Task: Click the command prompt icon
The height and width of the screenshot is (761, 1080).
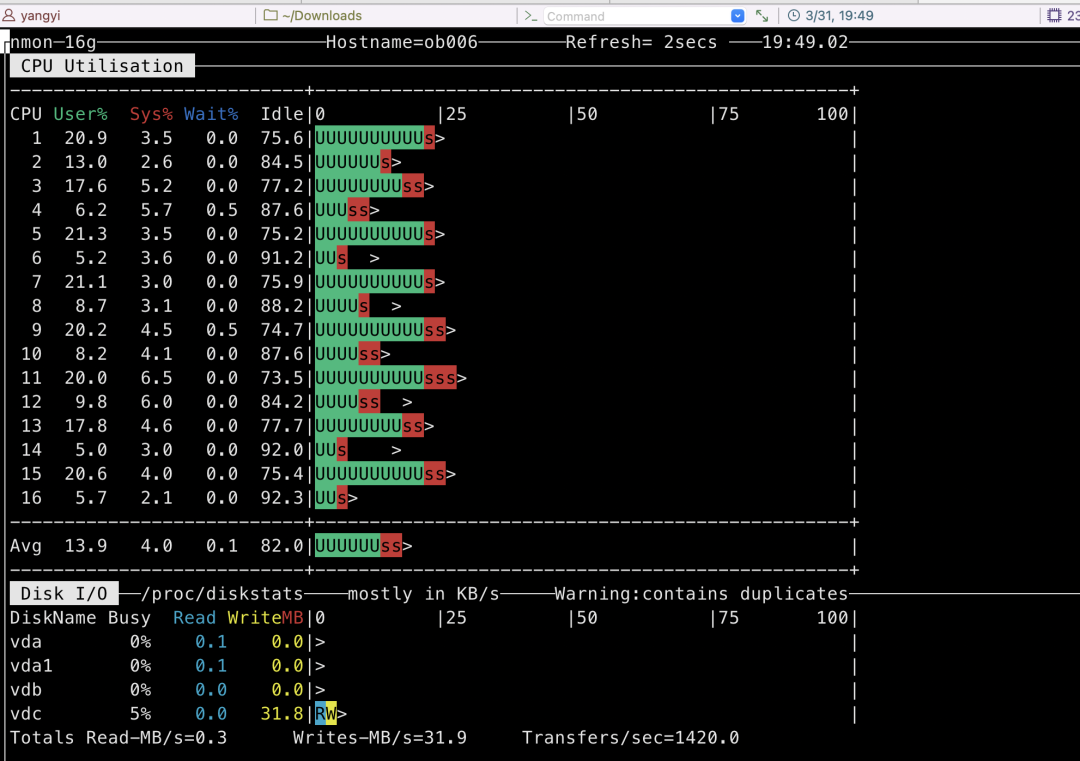Action: [530, 16]
